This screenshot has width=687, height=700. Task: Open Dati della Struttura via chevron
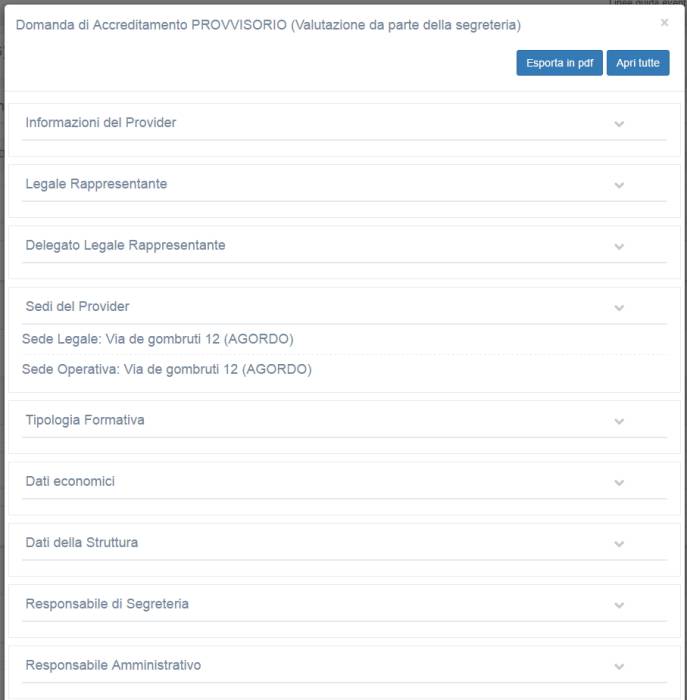click(619, 544)
